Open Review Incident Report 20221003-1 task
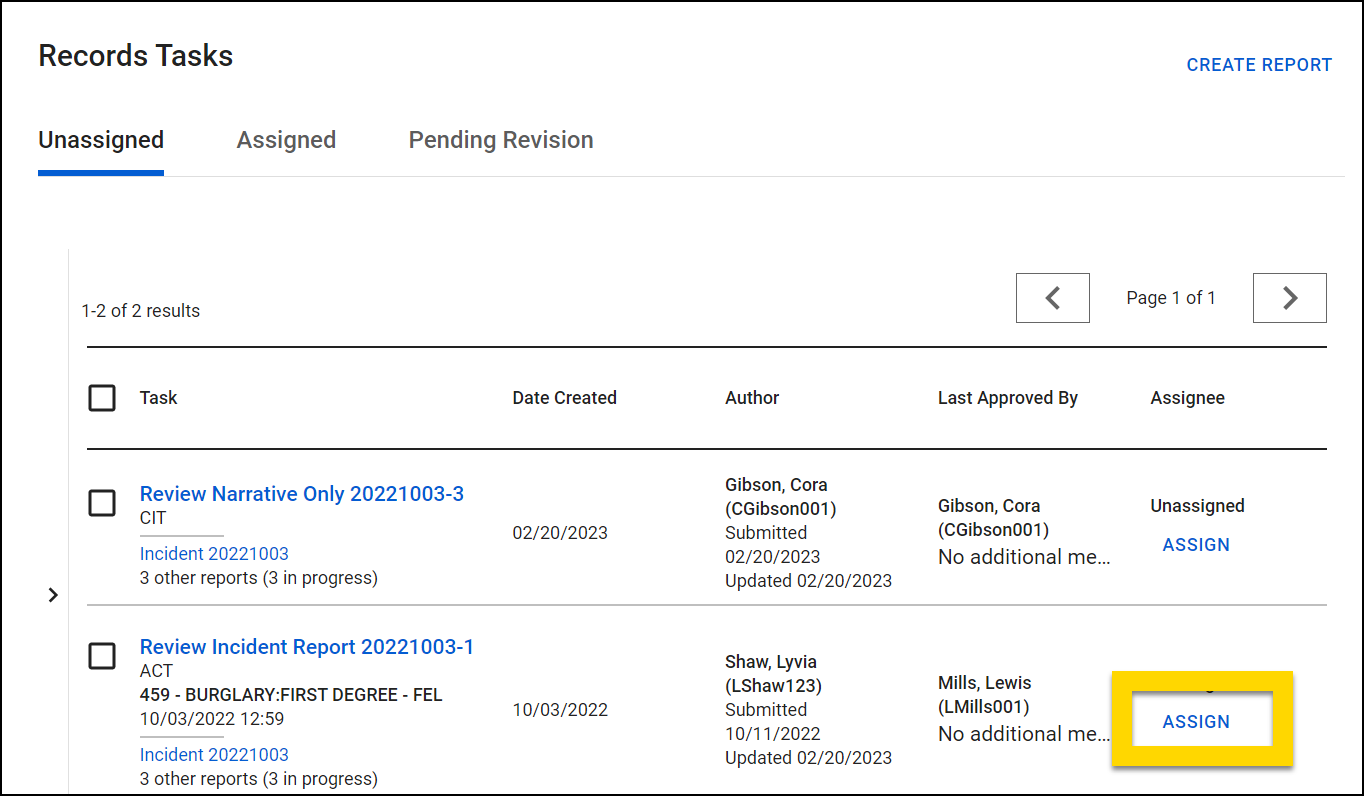This screenshot has width=1364, height=796. point(306,647)
